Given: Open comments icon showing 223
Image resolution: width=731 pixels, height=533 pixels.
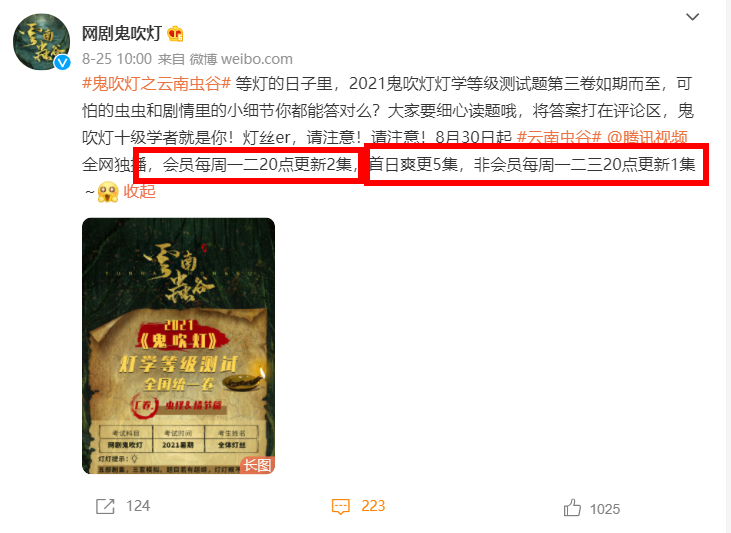Looking at the screenshot, I should (340, 506).
